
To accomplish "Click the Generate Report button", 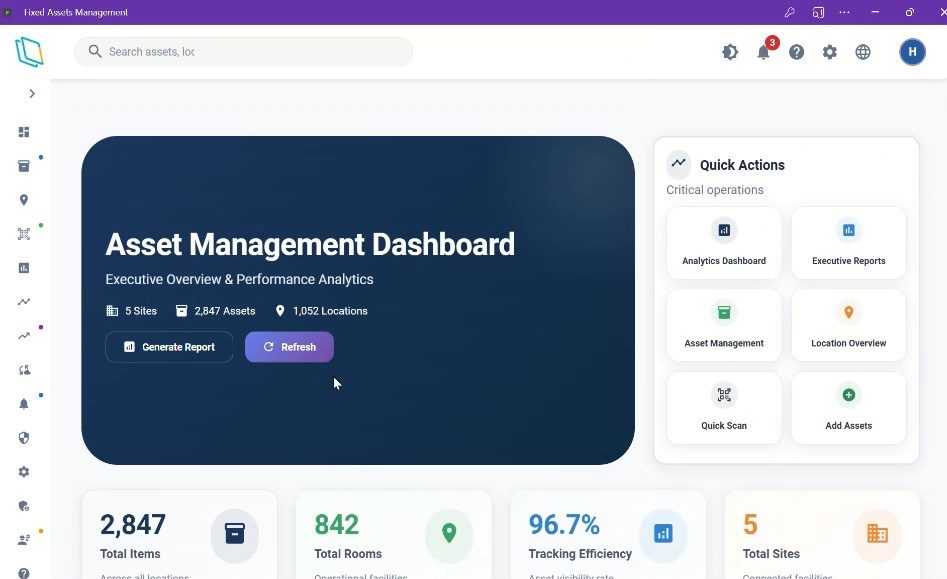I will pyautogui.click(x=169, y=347).
